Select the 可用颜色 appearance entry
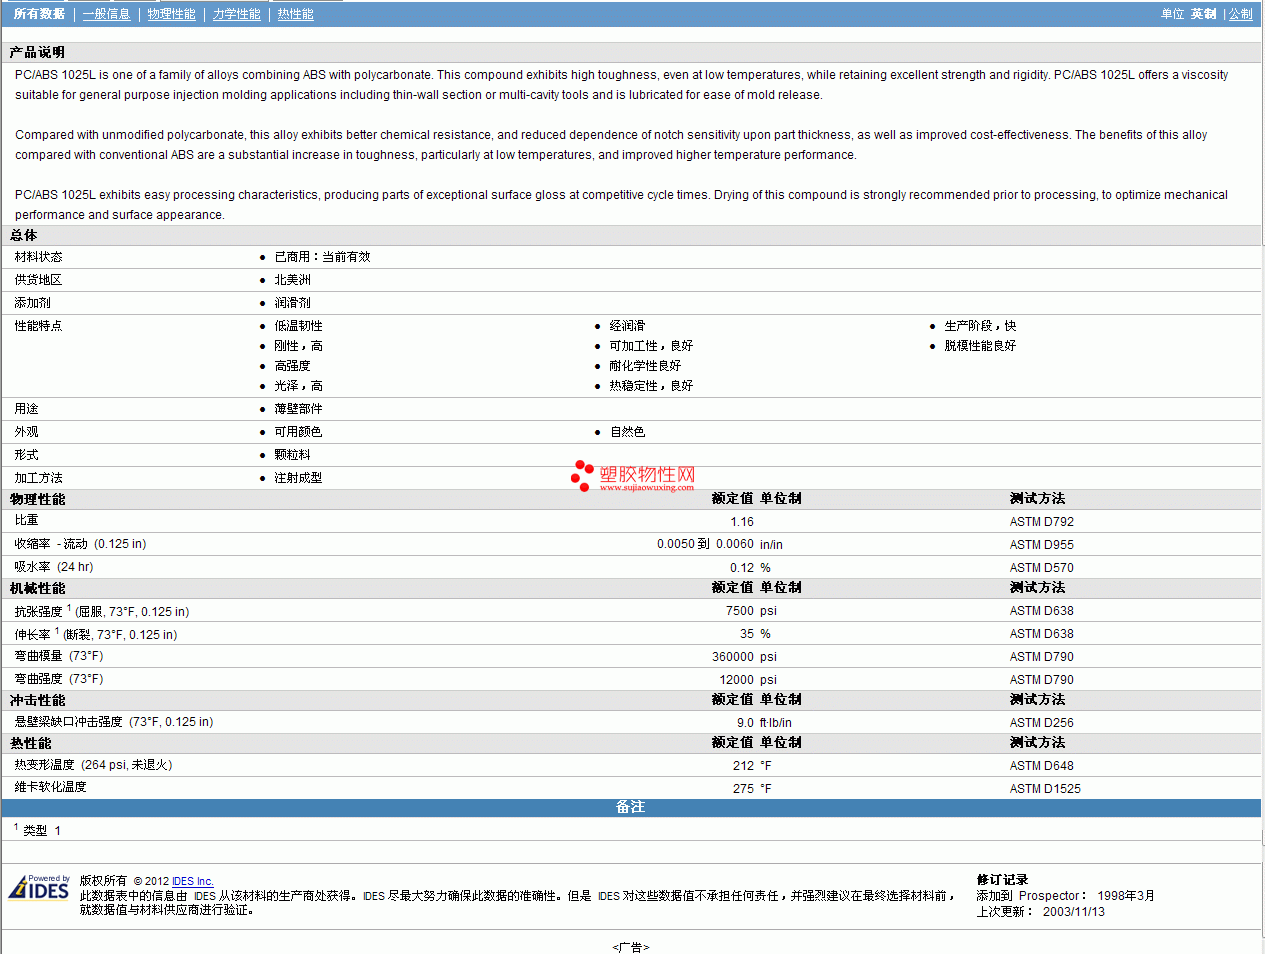 (x=298, y=432)
